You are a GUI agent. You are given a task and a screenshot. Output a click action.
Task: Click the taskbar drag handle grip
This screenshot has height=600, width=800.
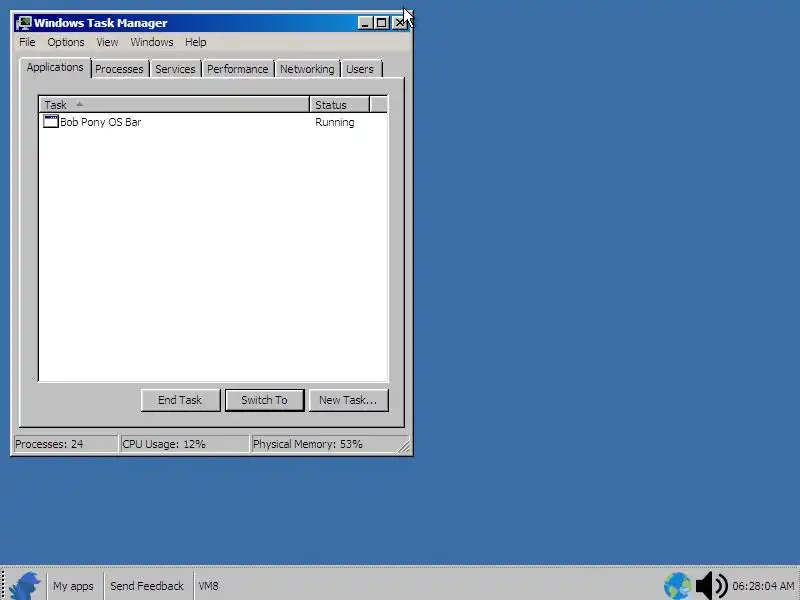tap(3, 586)
